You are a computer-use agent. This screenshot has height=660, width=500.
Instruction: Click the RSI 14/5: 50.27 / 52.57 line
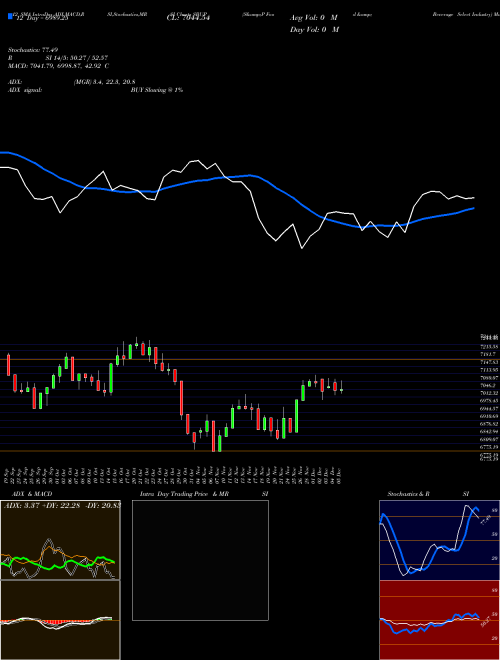click(58, 58)
